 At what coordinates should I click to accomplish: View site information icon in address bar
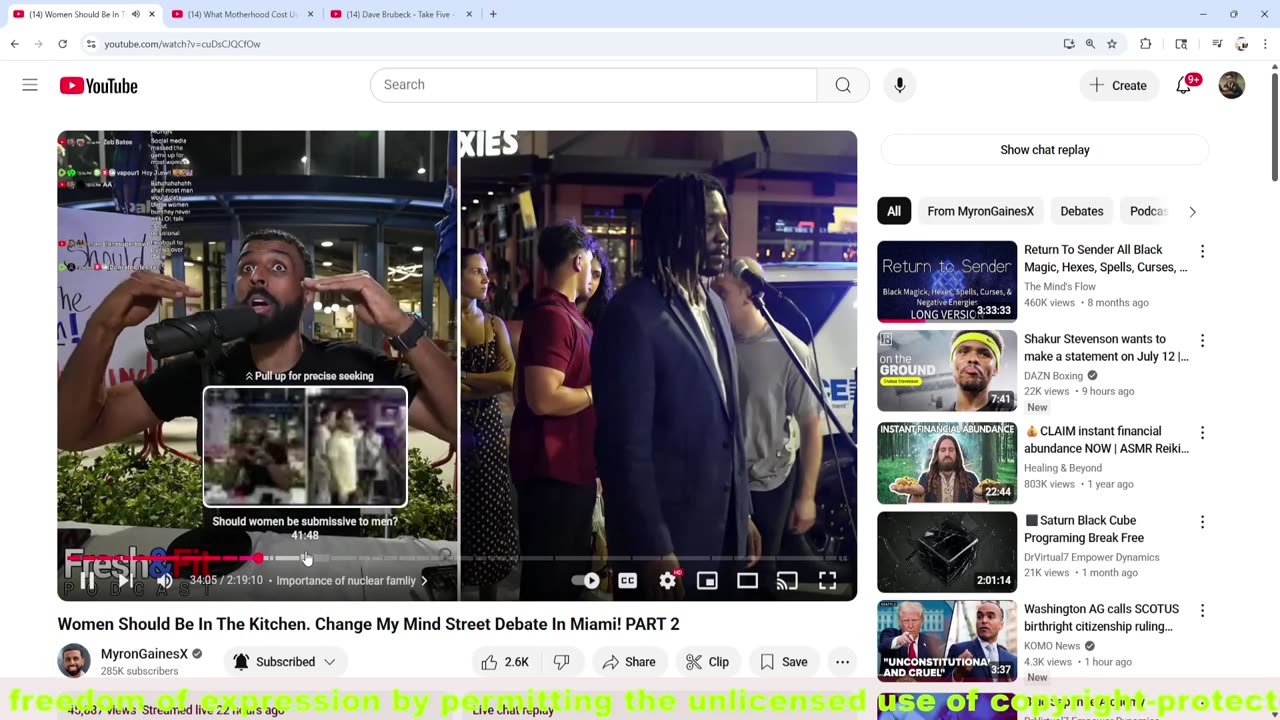pos(91,44)
